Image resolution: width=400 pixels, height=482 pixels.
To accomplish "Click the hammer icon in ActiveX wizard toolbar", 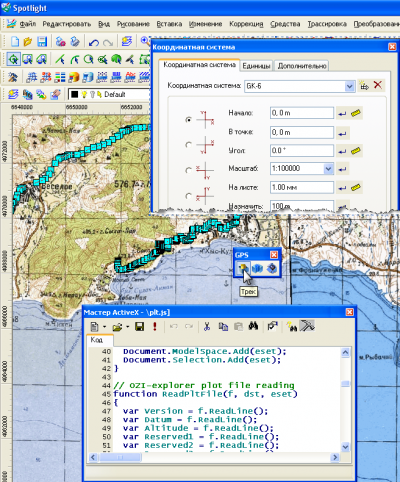I will pyautogui.click(x=307, y=326).
